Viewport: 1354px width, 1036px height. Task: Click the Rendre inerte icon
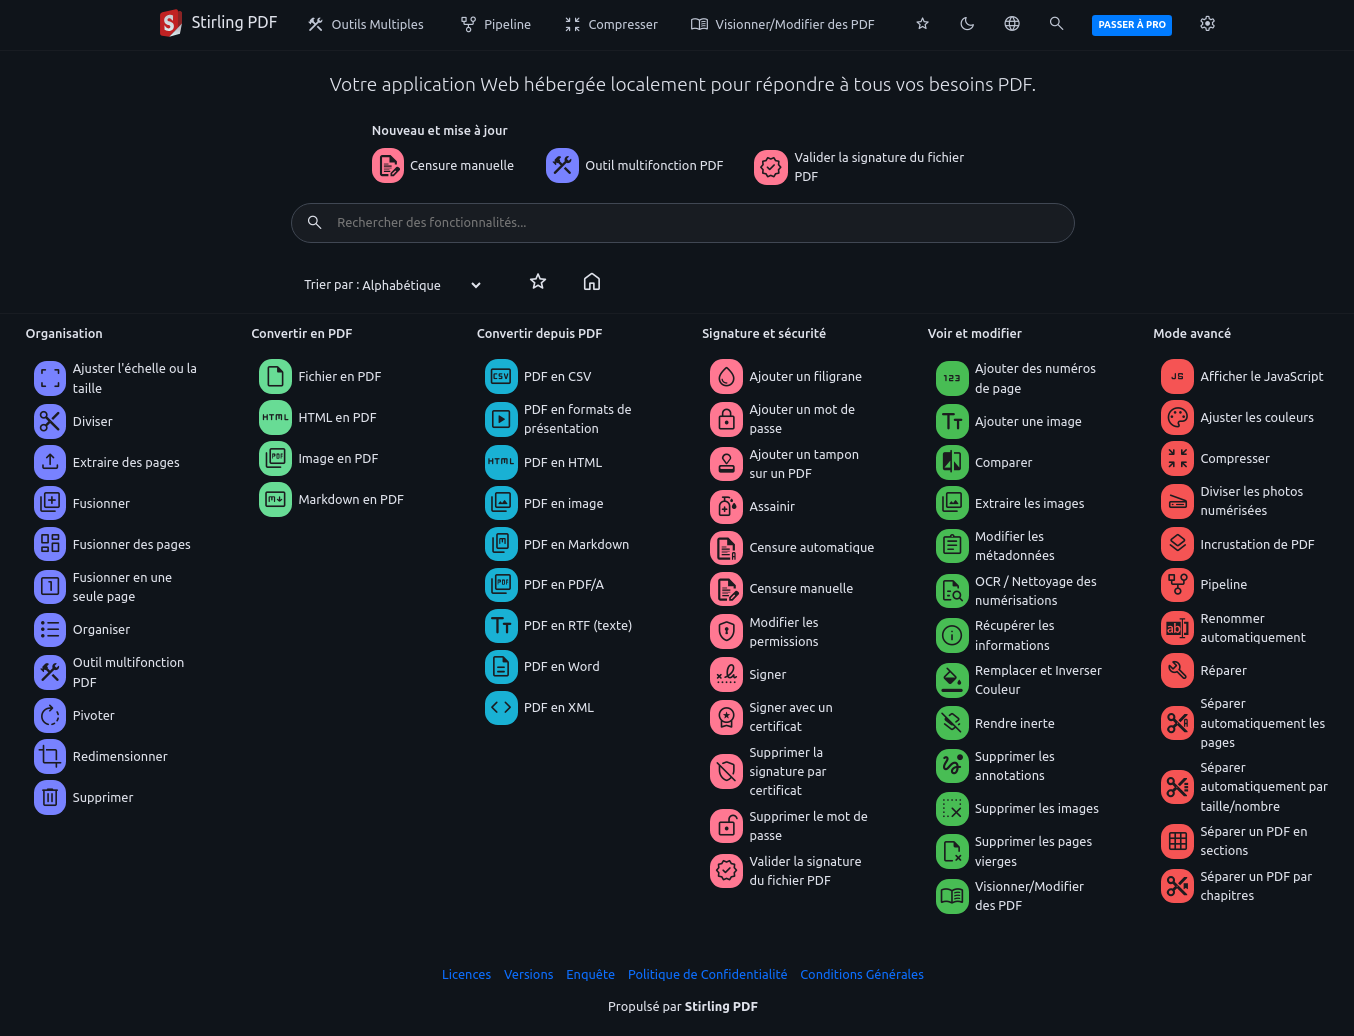[952, 723]
